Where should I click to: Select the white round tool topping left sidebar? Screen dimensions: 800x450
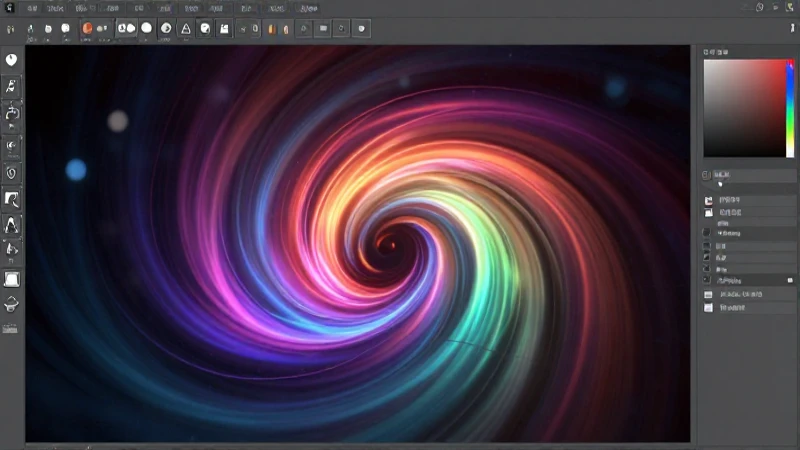[x=11, y=60]
